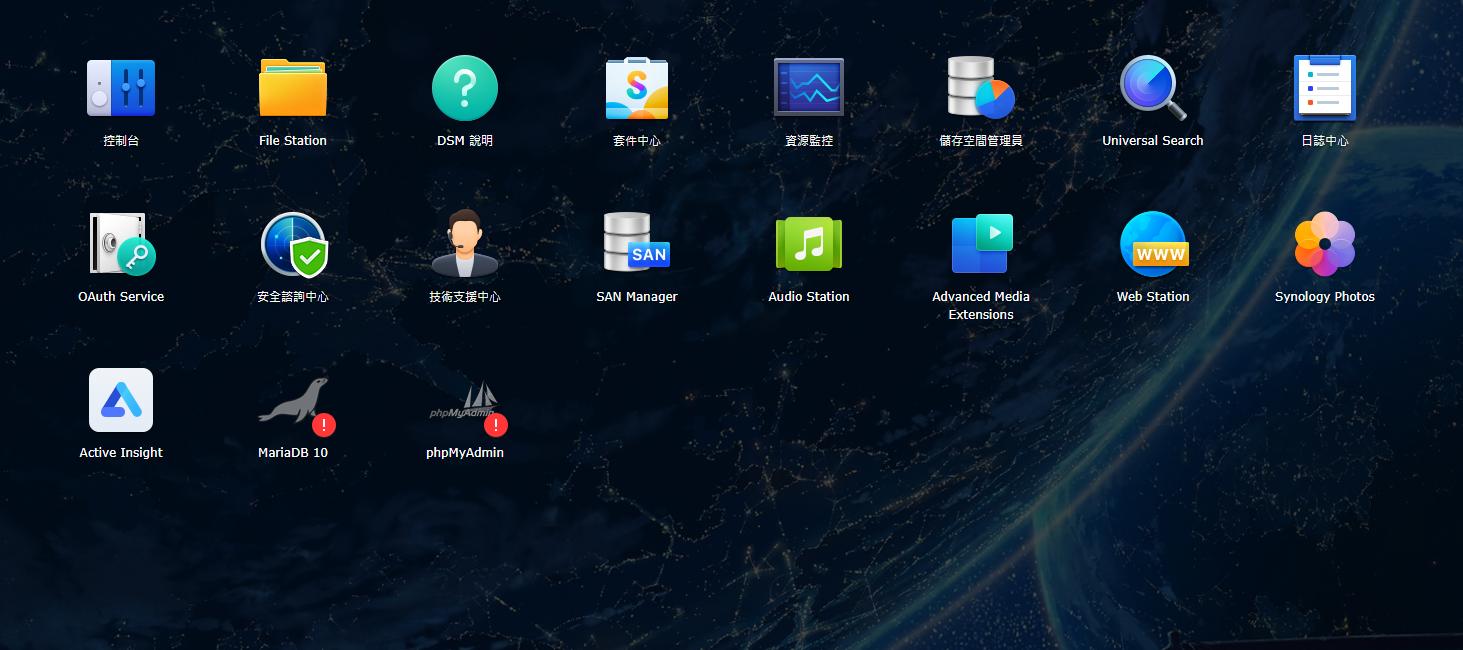Open Audio Station music icon

click(x=809, y=243)
